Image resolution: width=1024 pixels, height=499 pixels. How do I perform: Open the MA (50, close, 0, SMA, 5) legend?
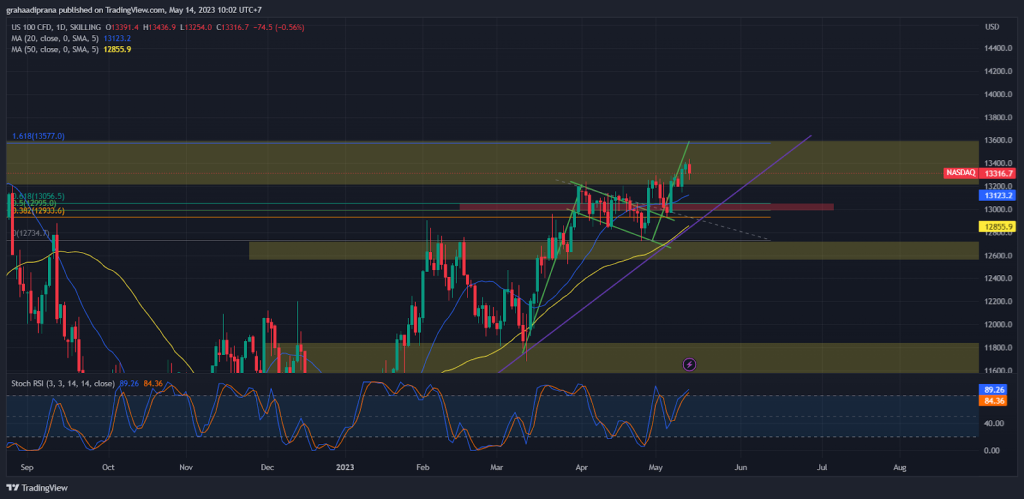[56, 49]
